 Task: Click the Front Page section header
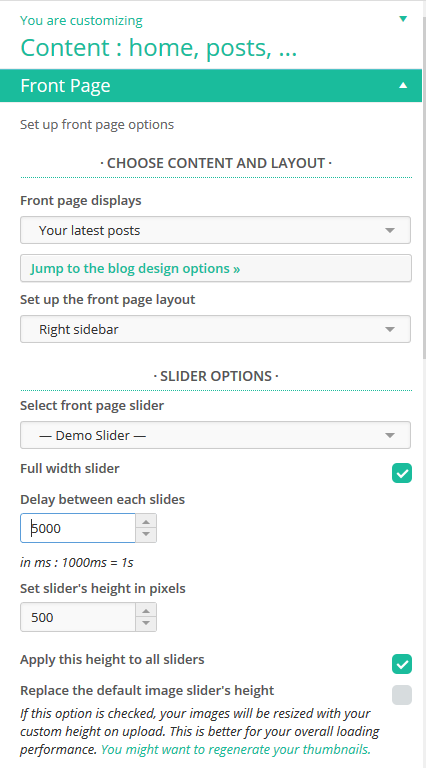tap(211, 86)
